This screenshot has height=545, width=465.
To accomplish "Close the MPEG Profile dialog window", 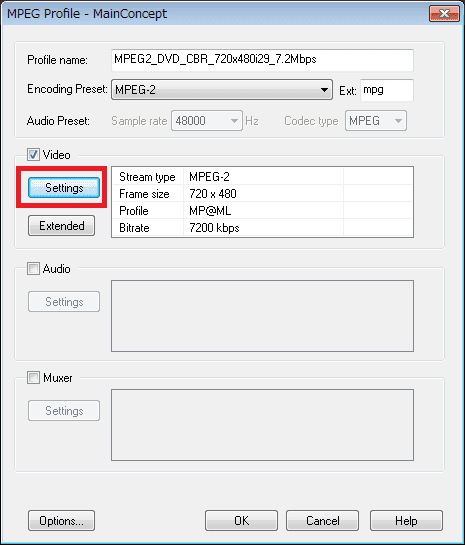I will pyautogui.click(x=444, y=13).
